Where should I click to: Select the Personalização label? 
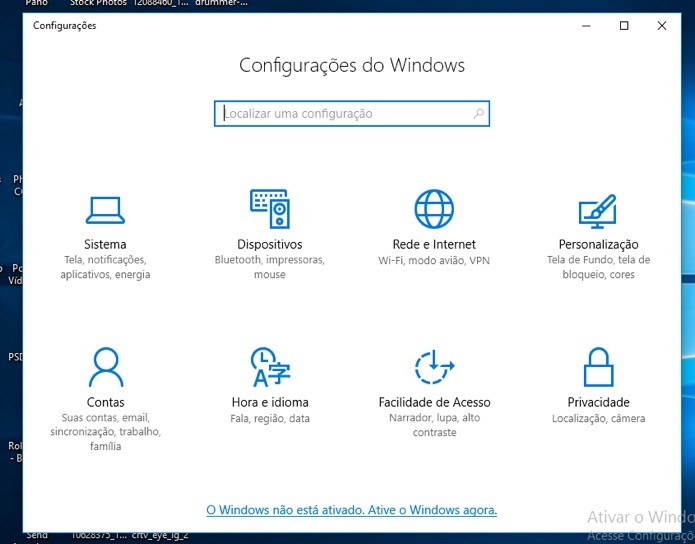click(598, 244)
